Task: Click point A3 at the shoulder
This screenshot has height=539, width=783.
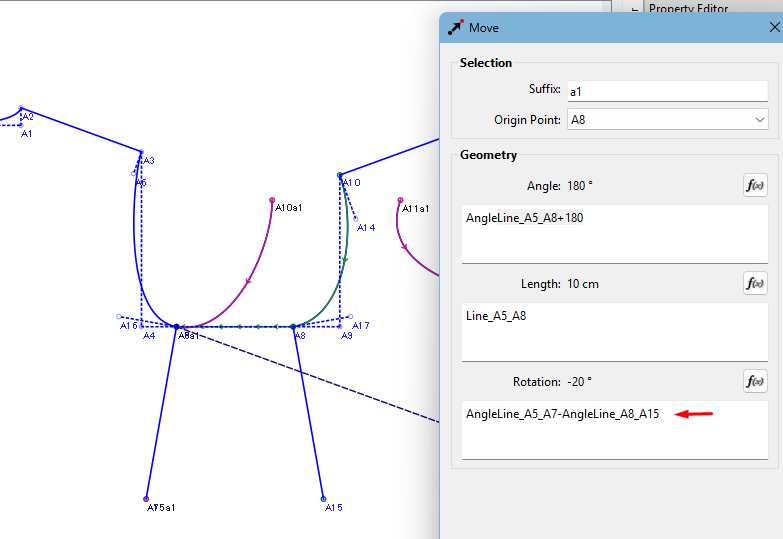Action: [141, 152]
